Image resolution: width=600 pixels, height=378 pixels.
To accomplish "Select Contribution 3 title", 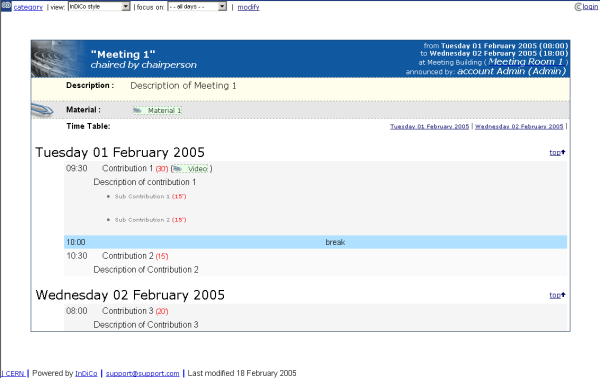I will point(127,311).
